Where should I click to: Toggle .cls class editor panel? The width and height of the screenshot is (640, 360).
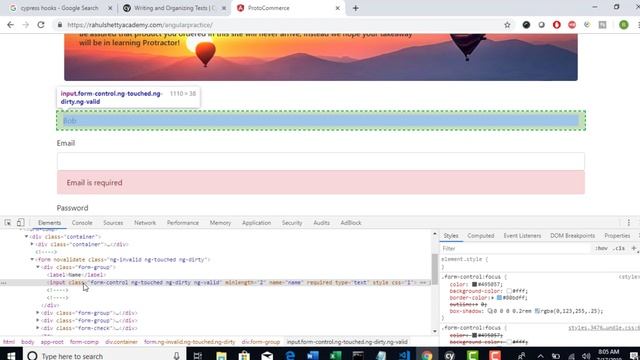click(619, 248)
